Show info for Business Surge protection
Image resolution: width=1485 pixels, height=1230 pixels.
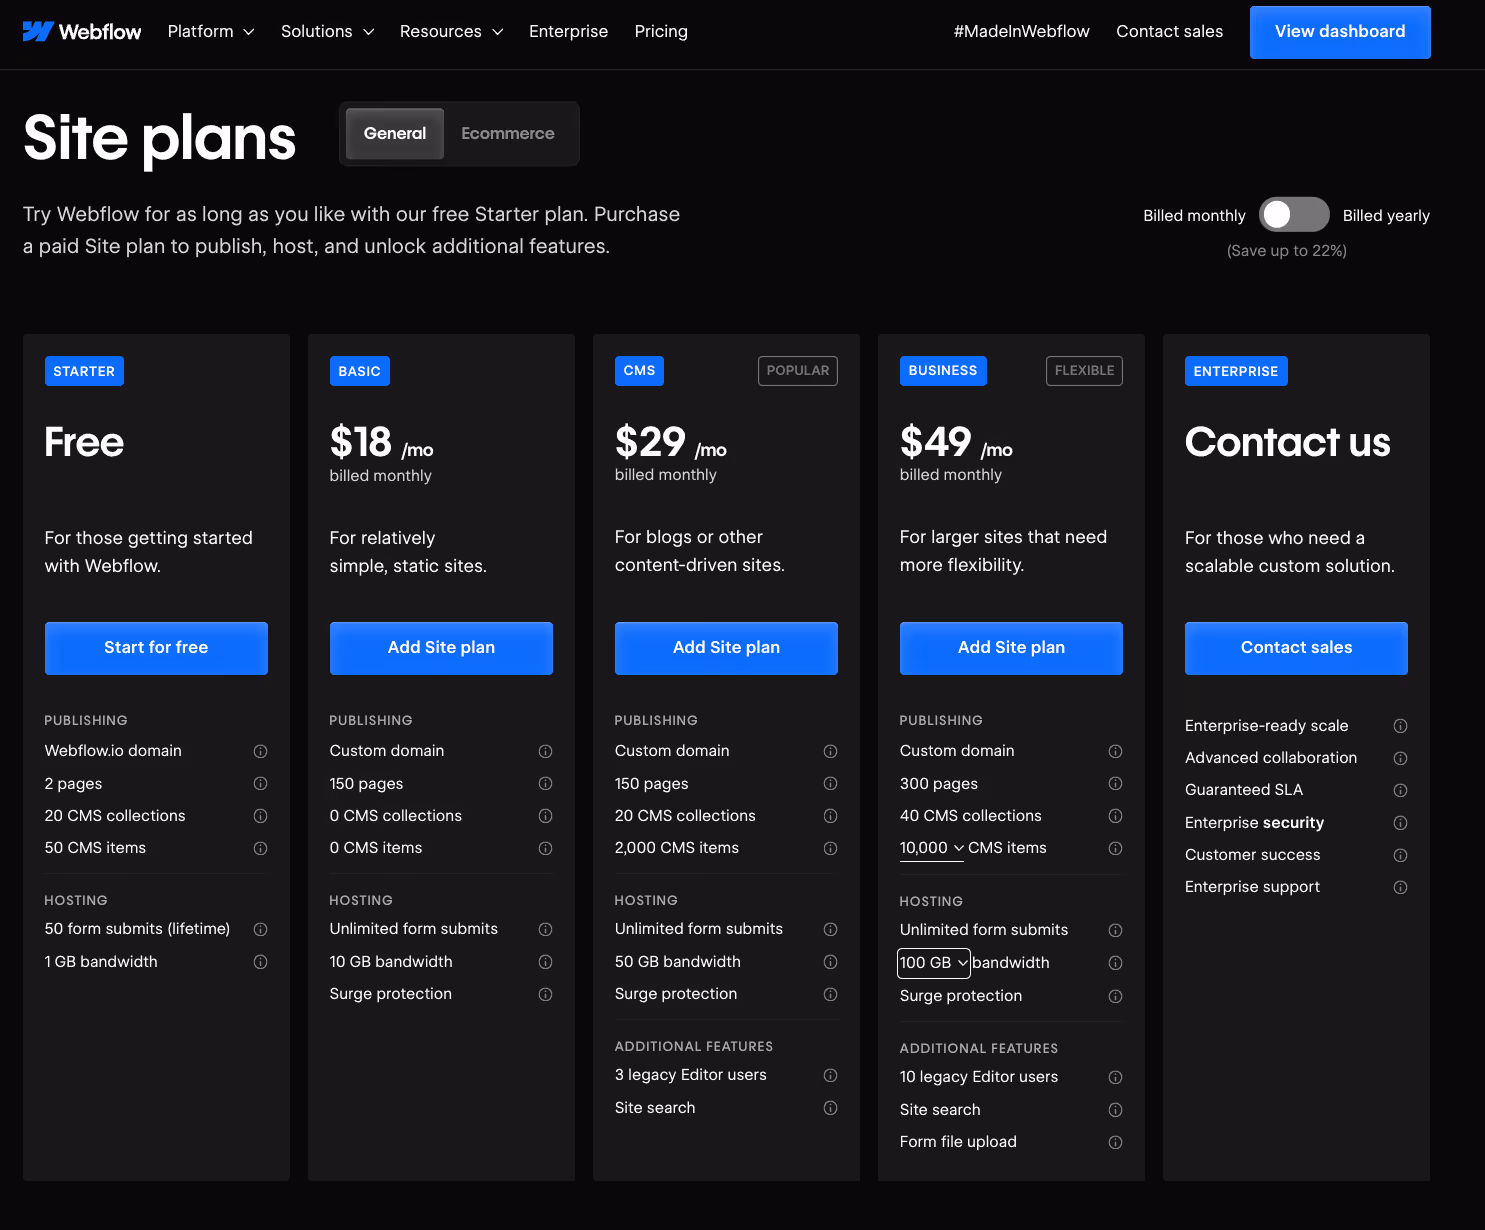1115,996
